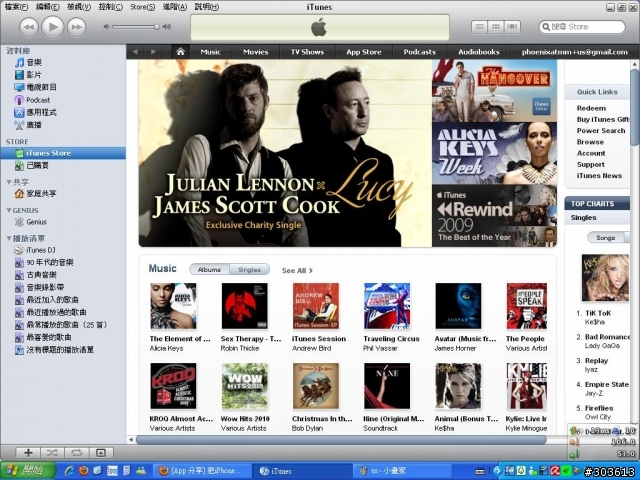This screenshot has height=480, width=640.
Task: Select iTunes Store in the sidebar
Action: point(63,153)
